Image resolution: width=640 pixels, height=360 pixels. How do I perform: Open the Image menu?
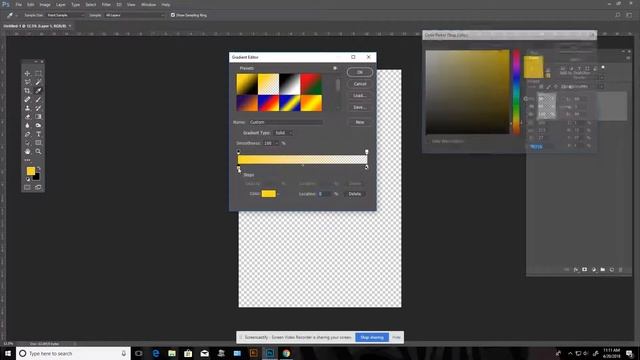tap(45, 4)
